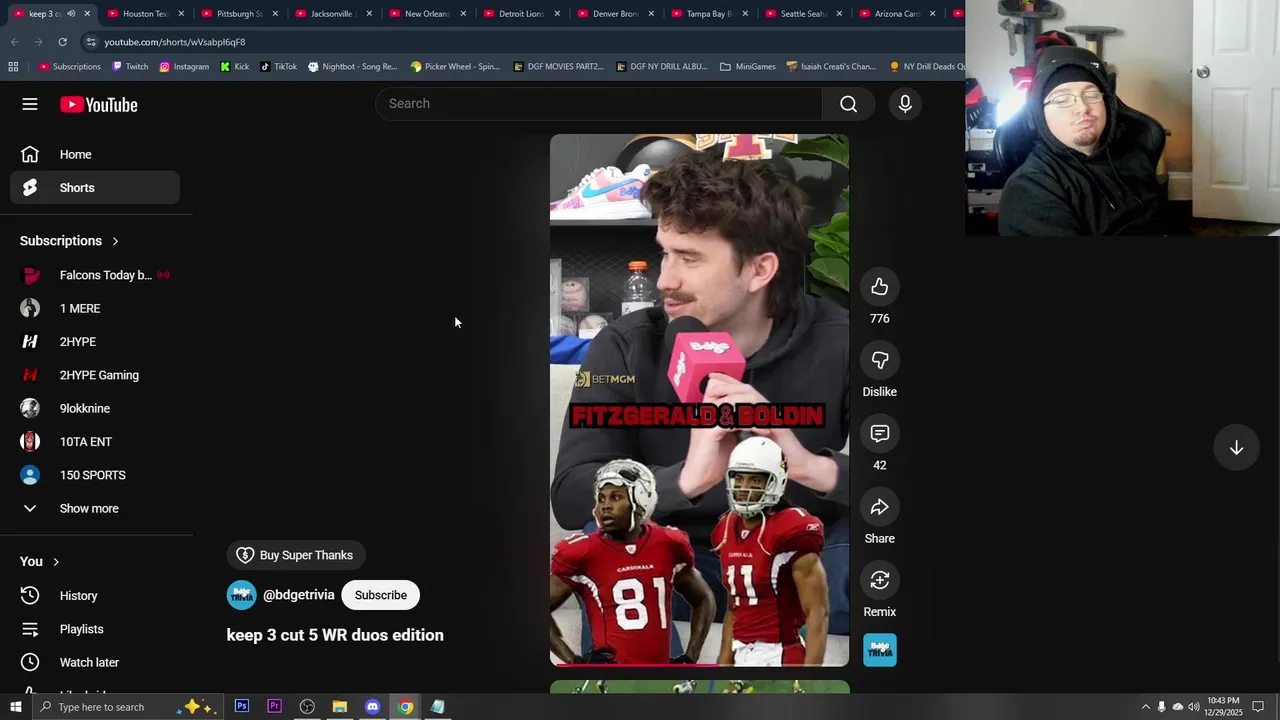The image size is (1280, 720).
Task: View site information icon in address bar
Action: click(x=91, y=42)
